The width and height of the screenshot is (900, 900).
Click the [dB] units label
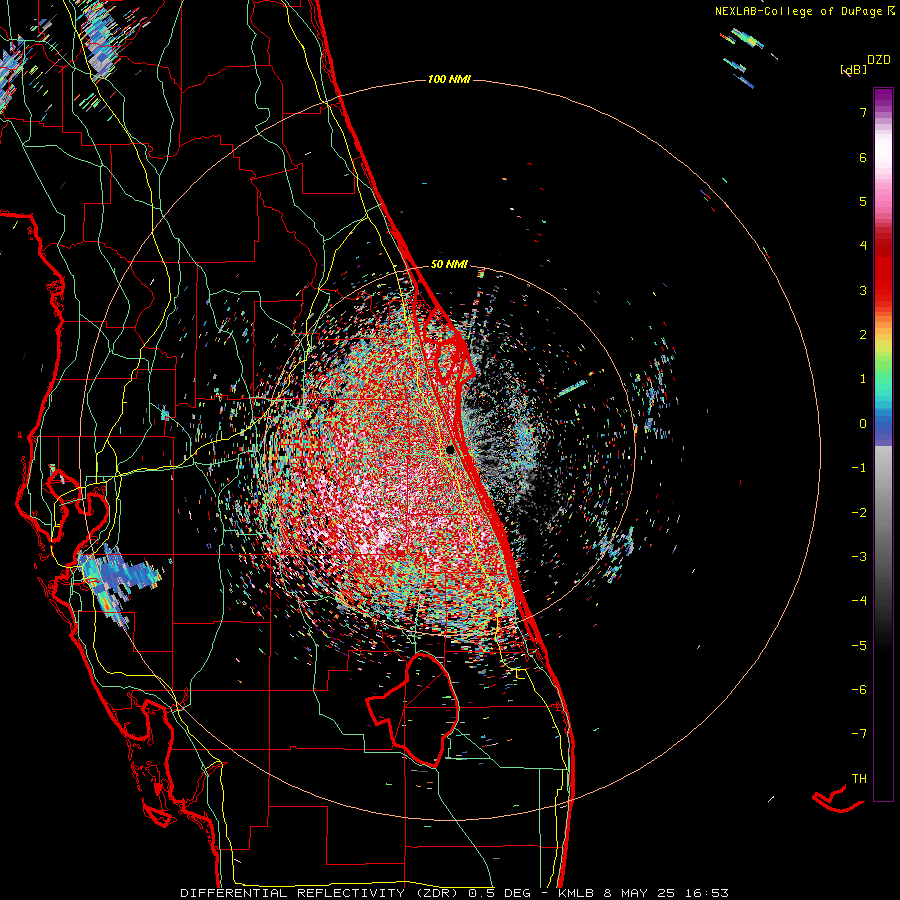(854, 70)
